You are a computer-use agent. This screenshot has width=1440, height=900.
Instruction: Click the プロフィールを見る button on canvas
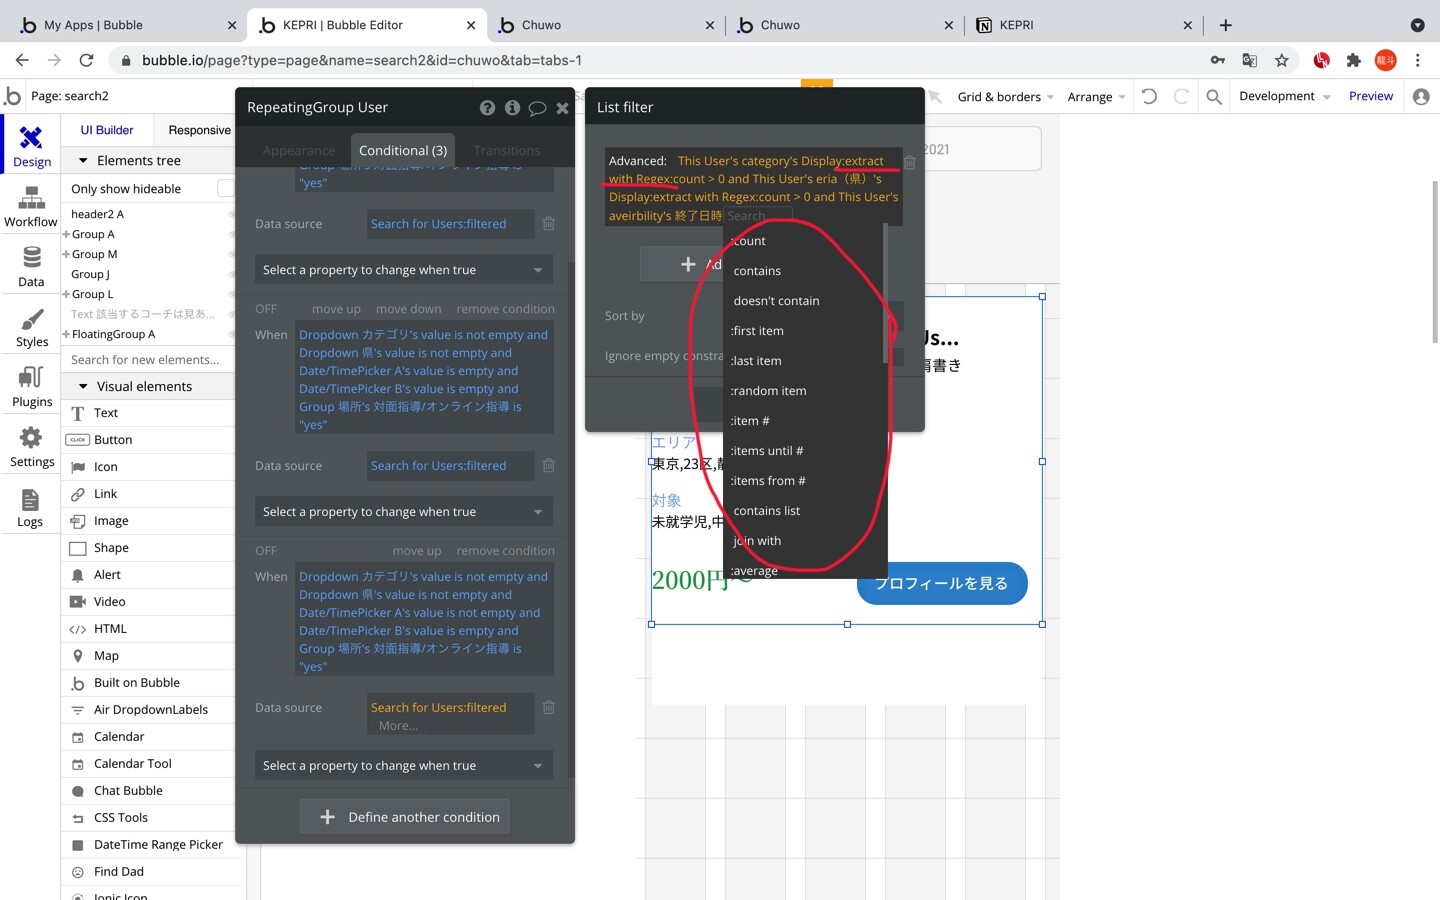942,583
